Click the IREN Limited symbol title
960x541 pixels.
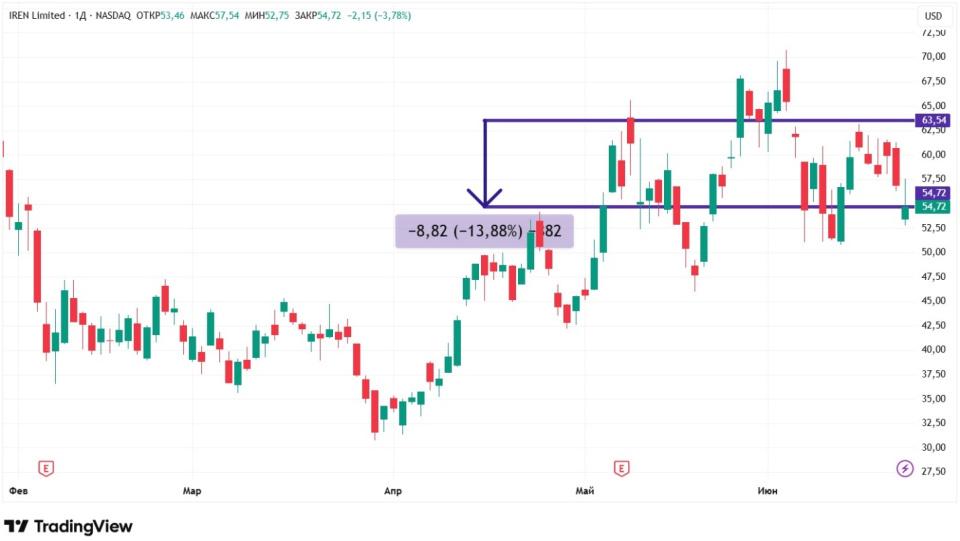tap(37, 15)
